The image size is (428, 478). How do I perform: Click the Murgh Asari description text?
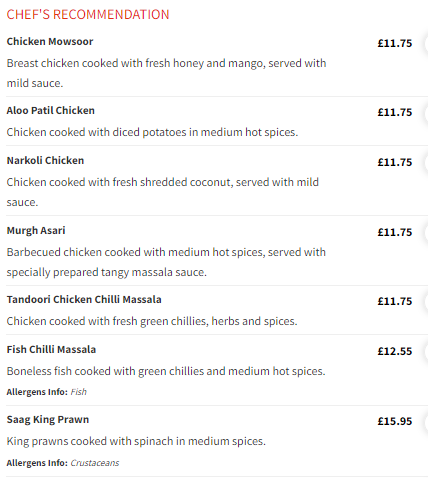(x=166, y=262)
